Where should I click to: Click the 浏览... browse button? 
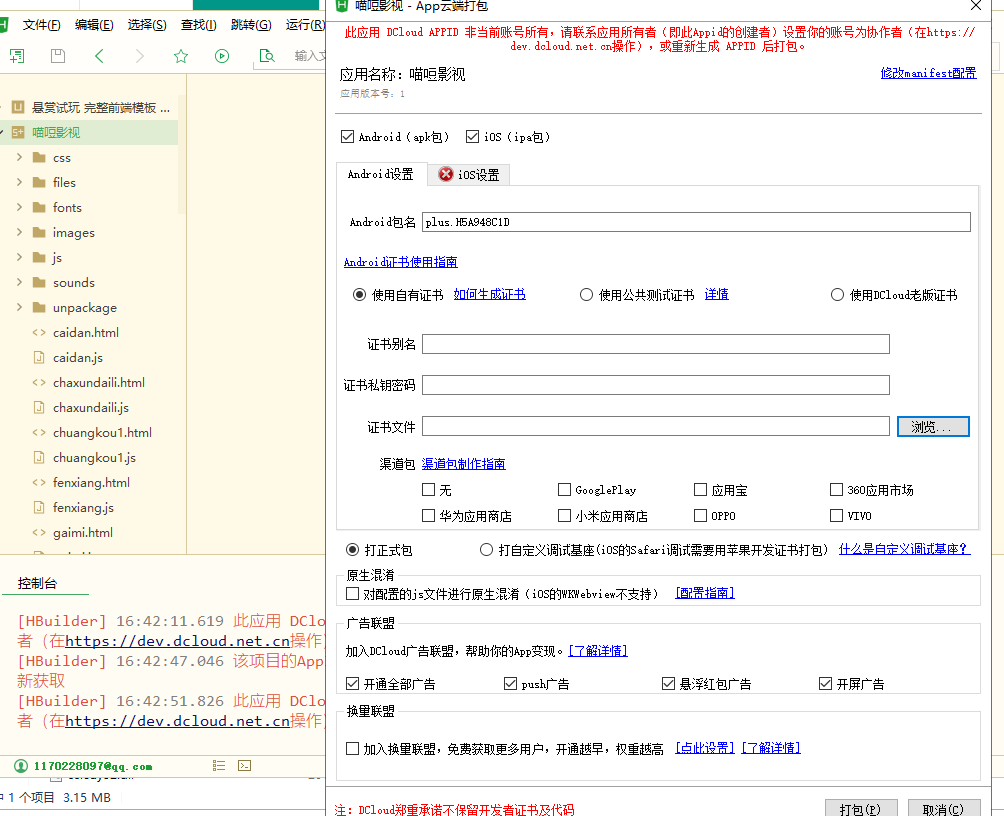pyautogui.click(x=933, y=427)
